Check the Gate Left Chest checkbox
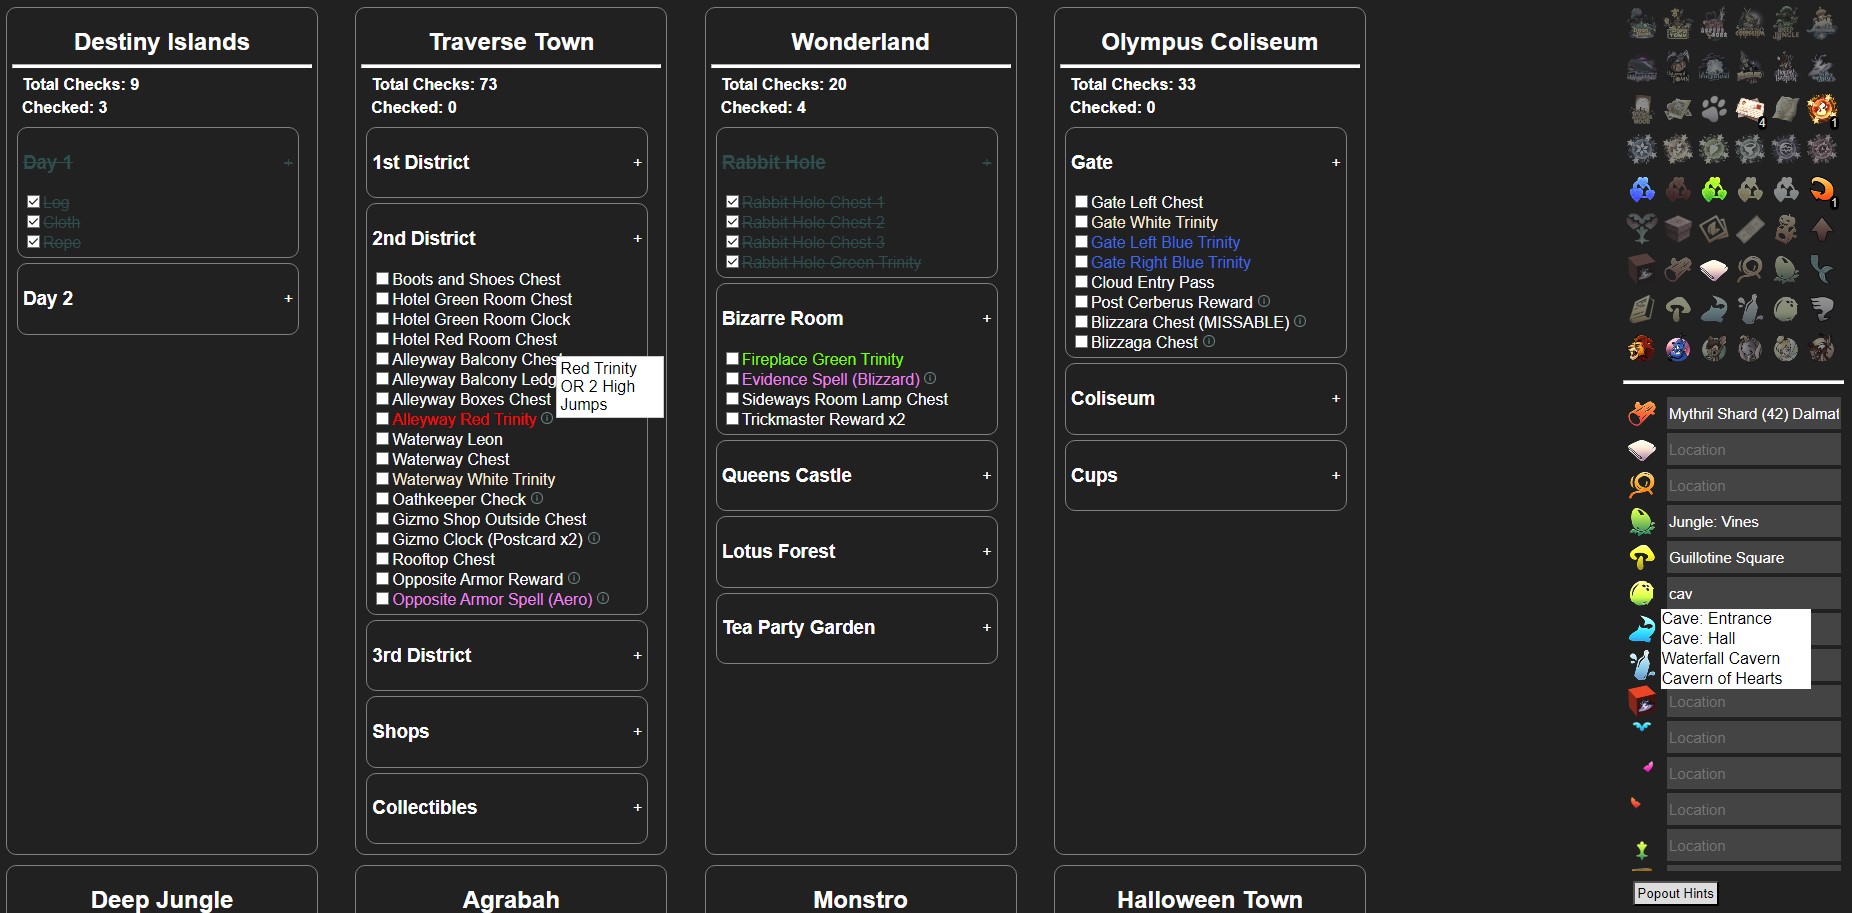Viewport: 1852px width, 913px height. coord(1081,202)
